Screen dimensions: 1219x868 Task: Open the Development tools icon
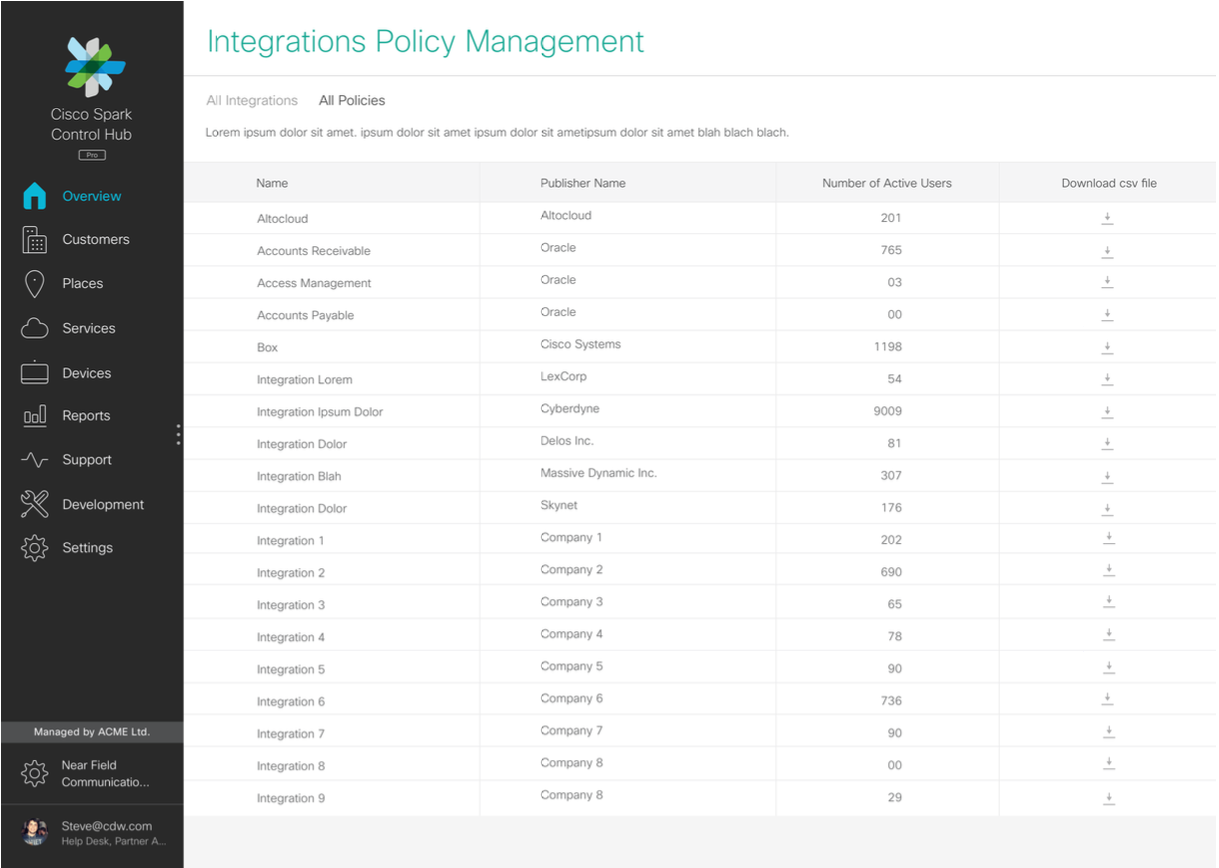34,504
